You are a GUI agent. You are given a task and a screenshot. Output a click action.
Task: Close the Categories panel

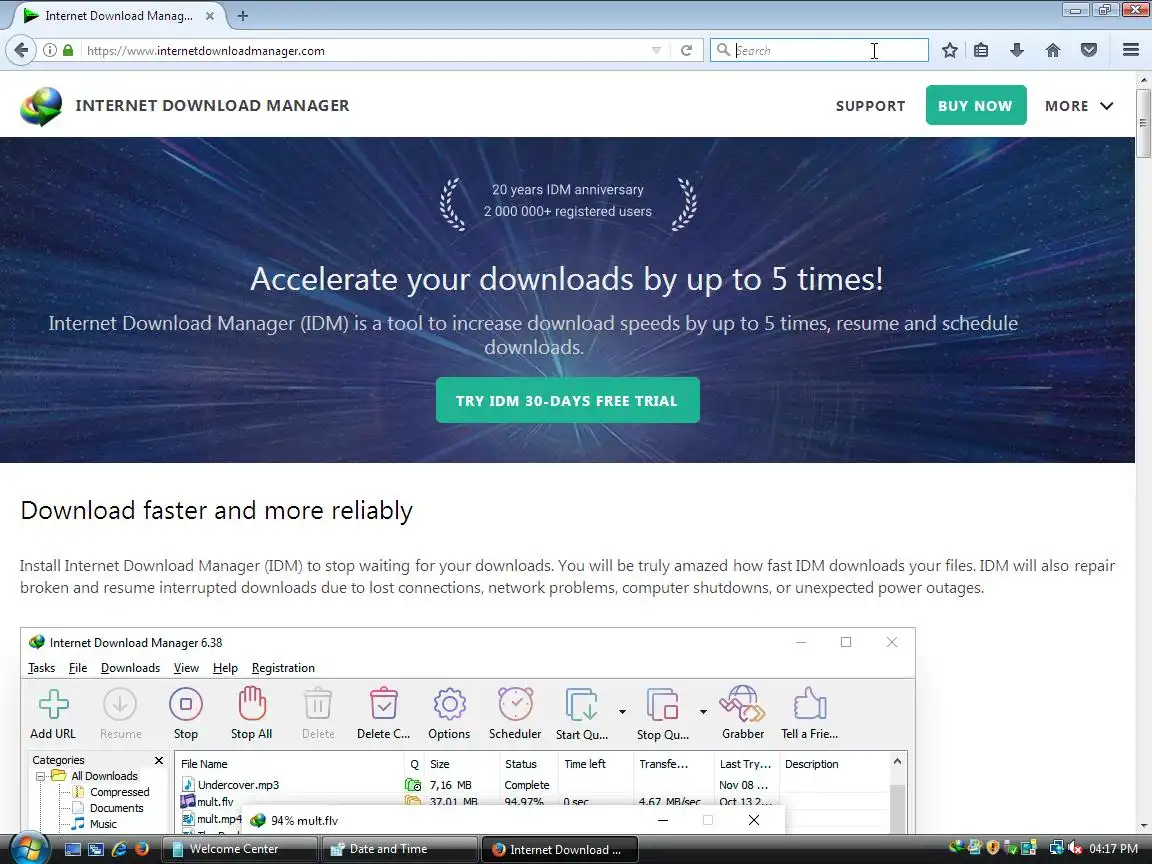click(x=159, y=760)
